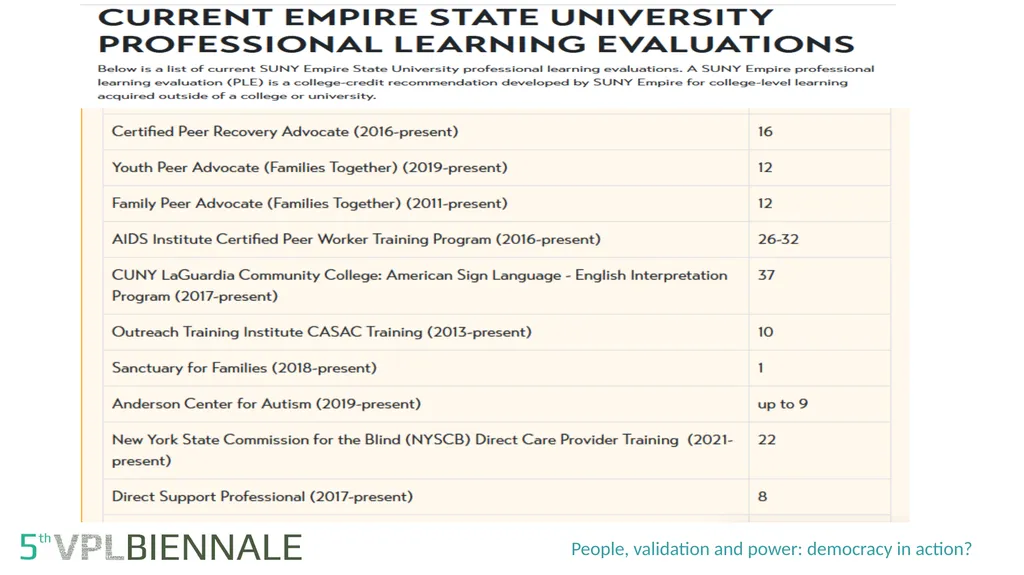The height and width of the screenshot is (575, 1024).
Task: Click Youth Peer Advocate (Families Together) entry
Action: click(310, 168)
